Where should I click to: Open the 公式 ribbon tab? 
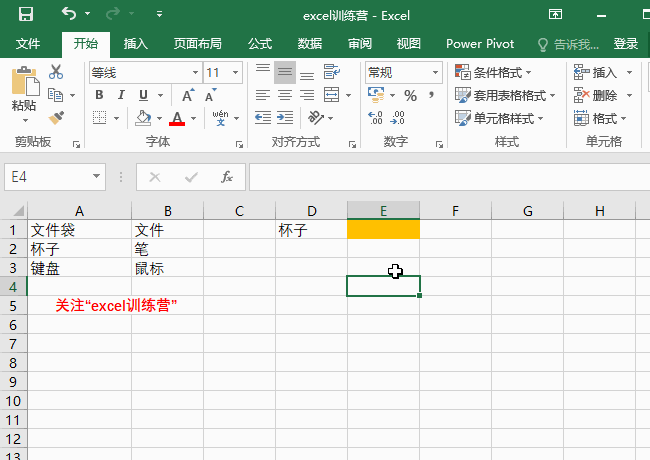pyautogui.click(x=260, y=44)
